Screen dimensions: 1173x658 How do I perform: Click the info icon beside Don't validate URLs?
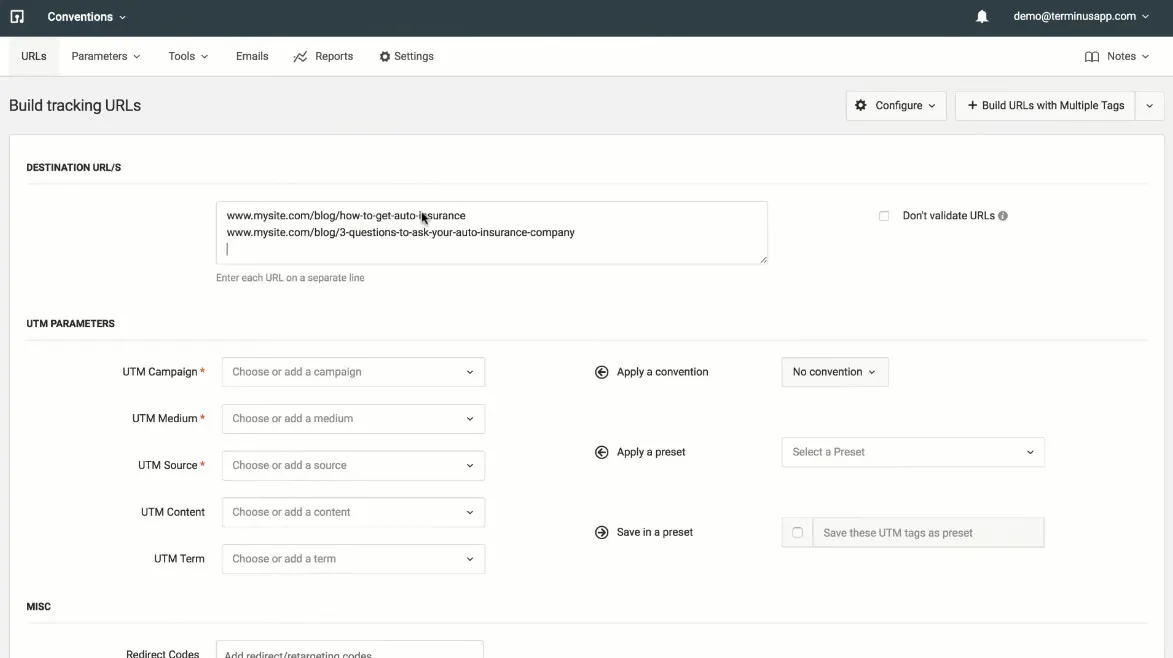click(1003, 216)
